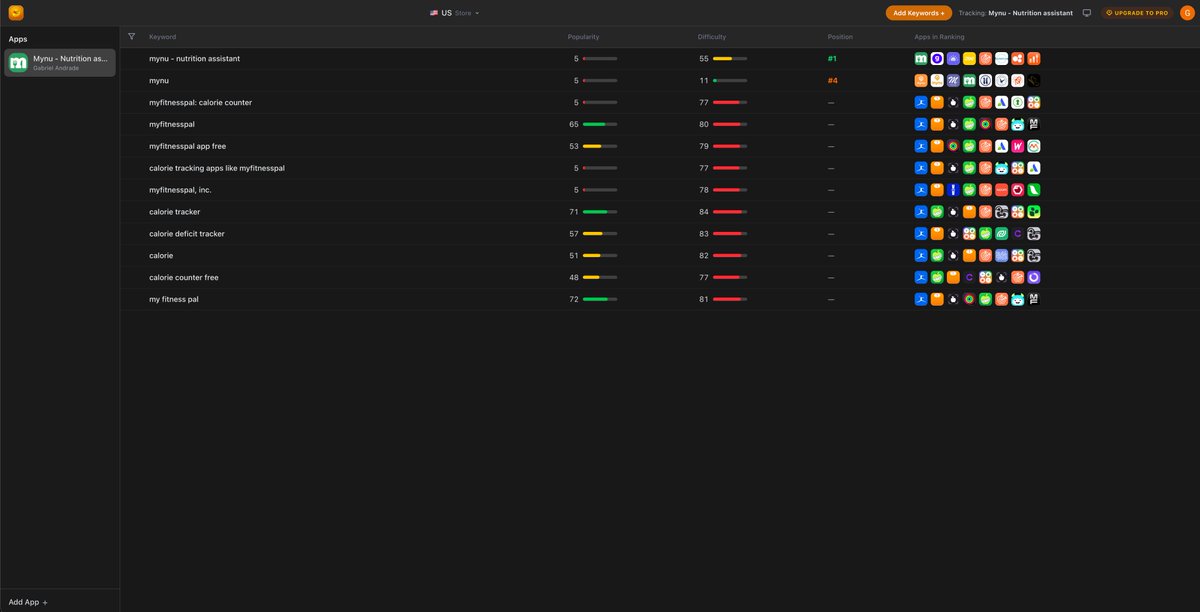
Task: Click white triangle A icon in "myfitnesspal: calorie counter" row
Action: click(1001, 102)
